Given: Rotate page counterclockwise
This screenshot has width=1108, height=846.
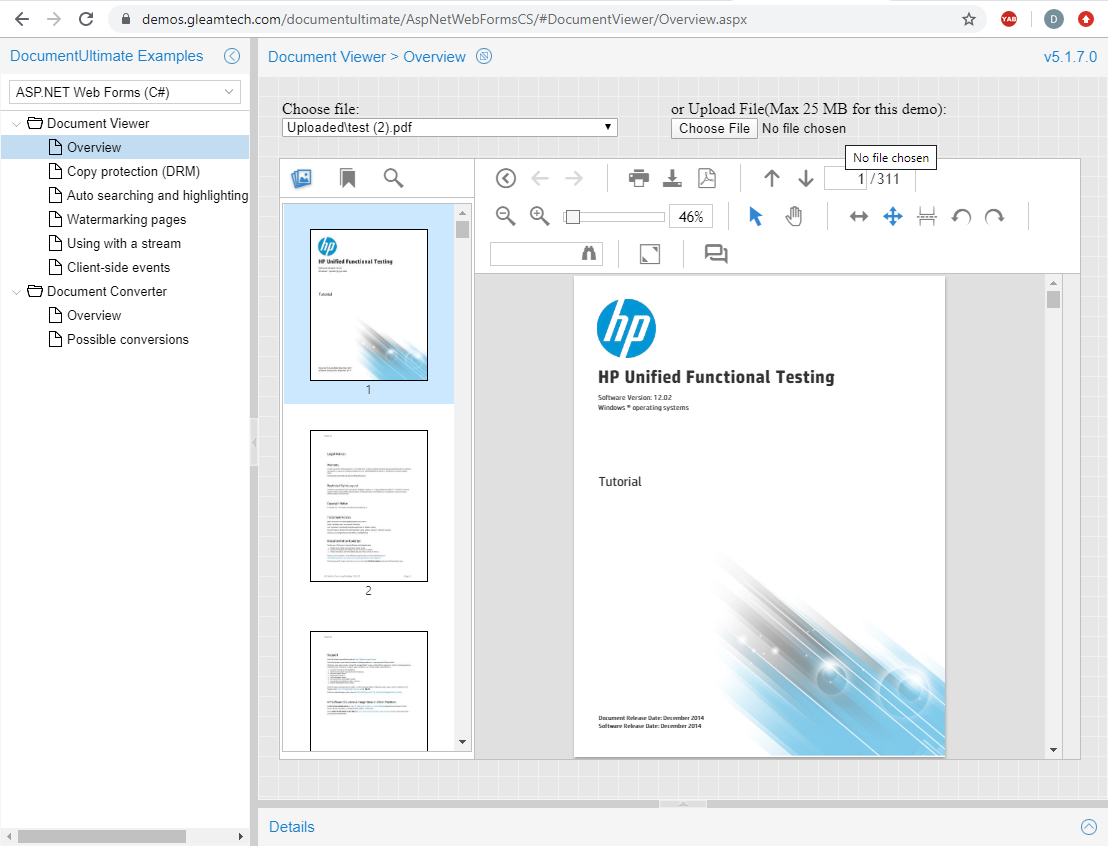Looking at the screenshot, I should (x=961, y=216).
